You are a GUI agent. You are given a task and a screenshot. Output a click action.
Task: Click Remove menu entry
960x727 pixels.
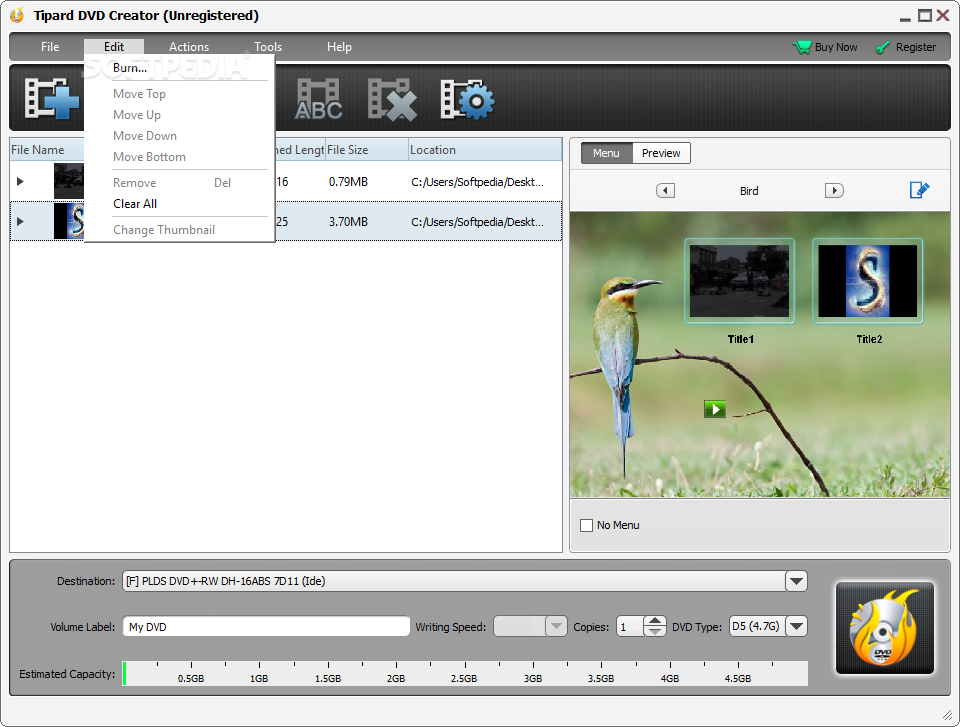pos(179,183)
